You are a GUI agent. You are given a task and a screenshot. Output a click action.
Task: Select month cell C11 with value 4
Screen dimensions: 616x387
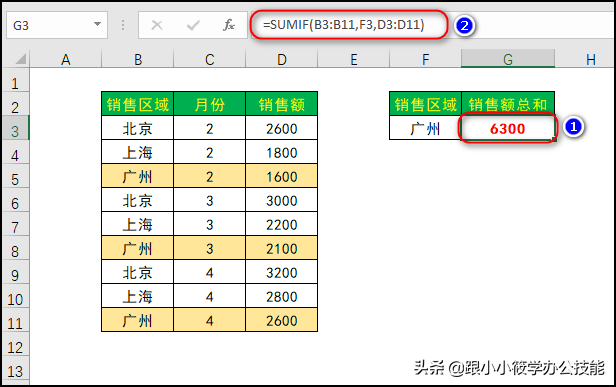point(209,320)
